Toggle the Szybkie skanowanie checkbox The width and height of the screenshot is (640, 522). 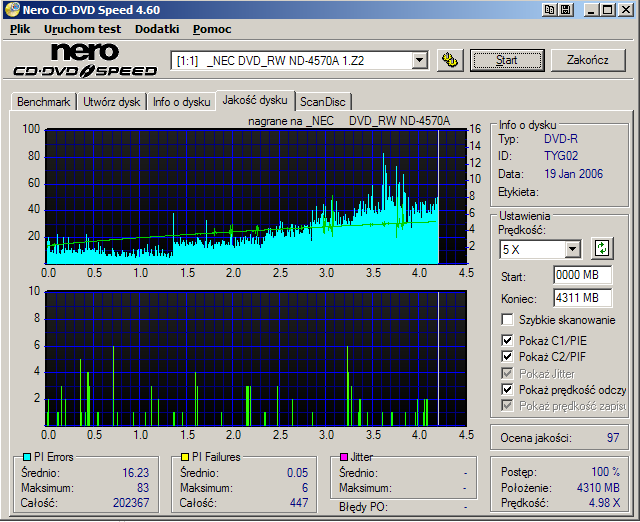point(507,320)
